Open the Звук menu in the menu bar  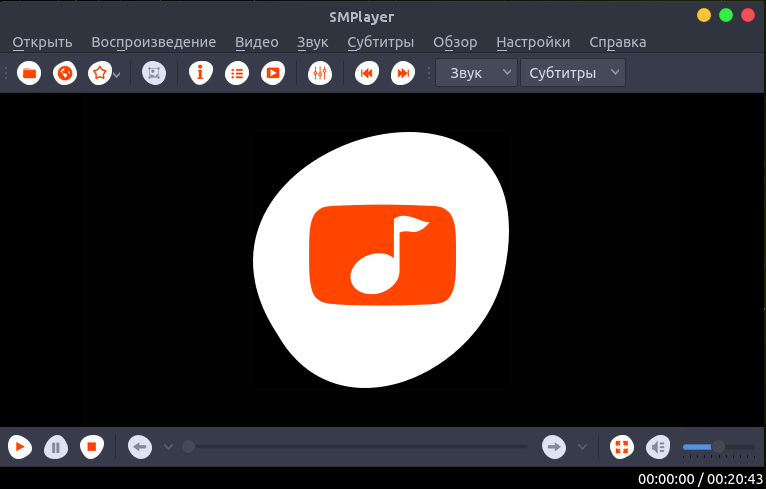click(313, 43)
